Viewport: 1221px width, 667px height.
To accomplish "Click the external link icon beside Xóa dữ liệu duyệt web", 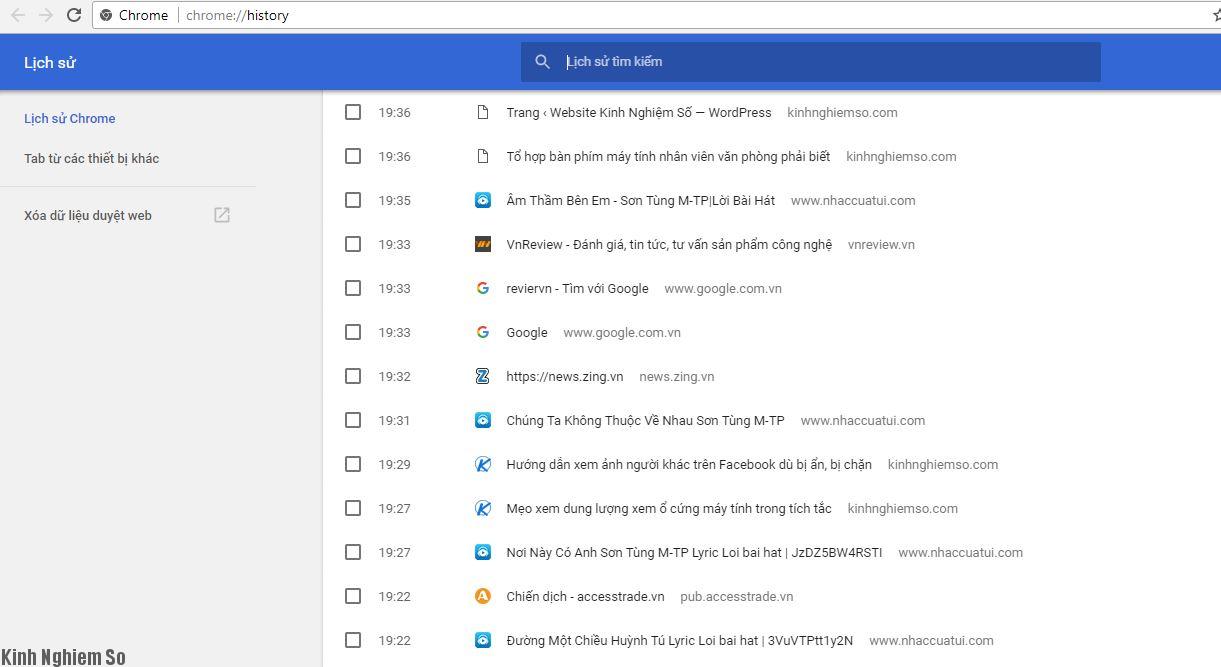I will [222, 215].
